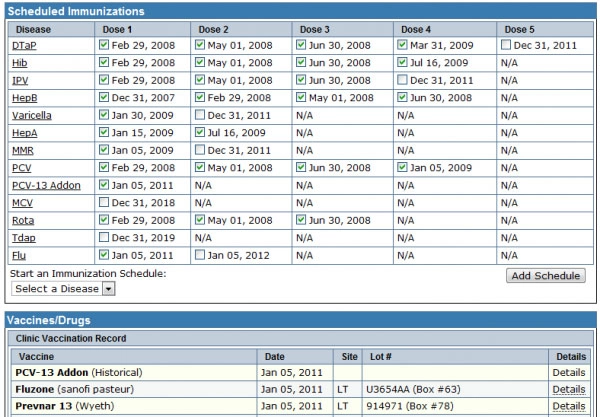
Task: Select the Fluzone (sanofi pasteur) row name
Action: pyautogui.click(x=75, y=389)
